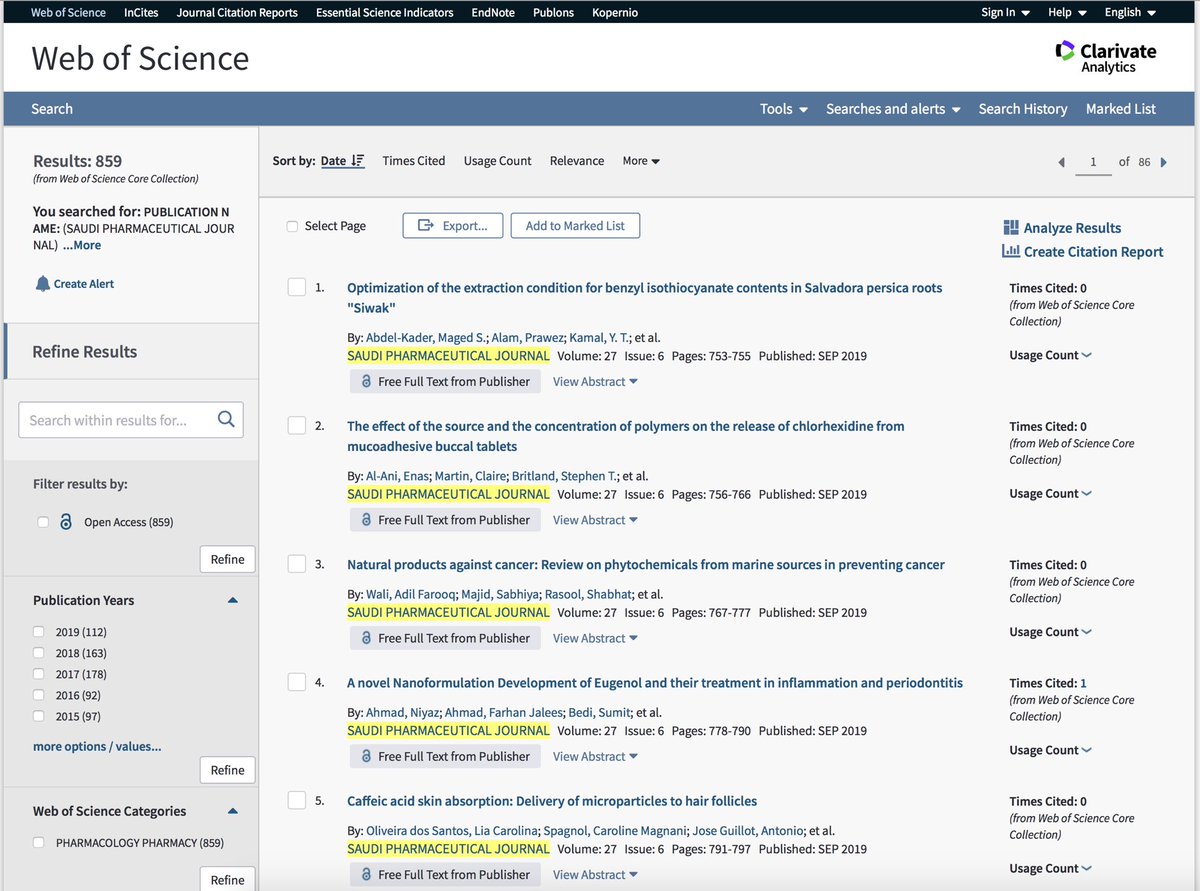
Task: Click the page number input box
Action: point(1093,162)
